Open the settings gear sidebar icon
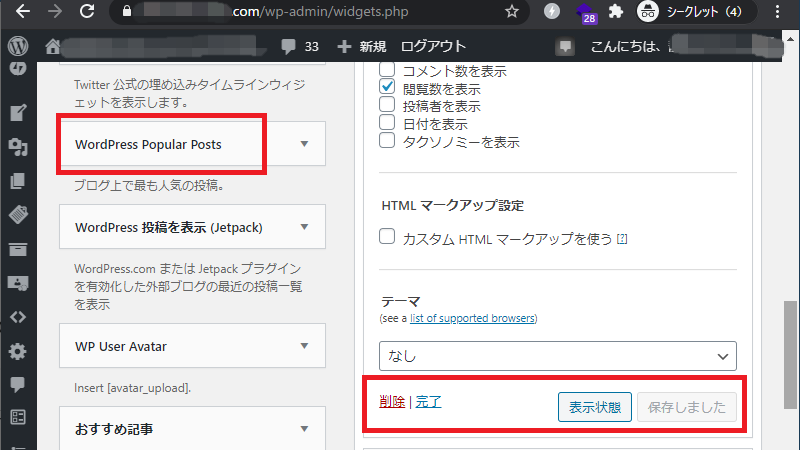The height and width of the screenshot is (450, 800). [x=18, y=351]
